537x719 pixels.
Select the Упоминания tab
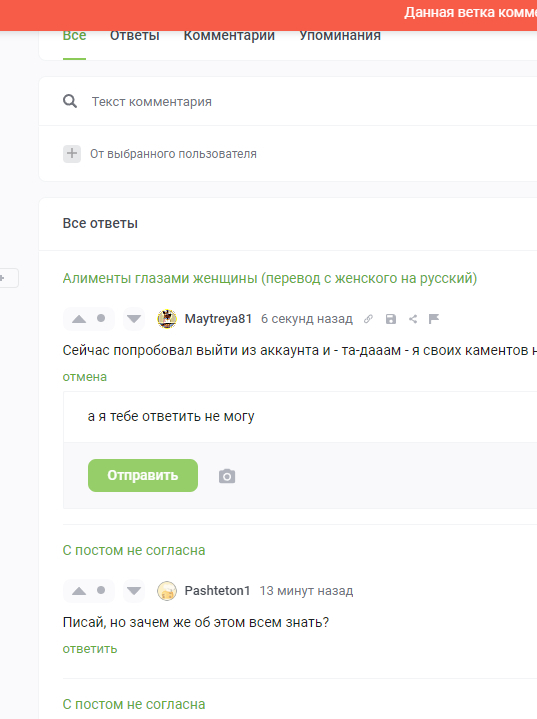click(340, 36)
